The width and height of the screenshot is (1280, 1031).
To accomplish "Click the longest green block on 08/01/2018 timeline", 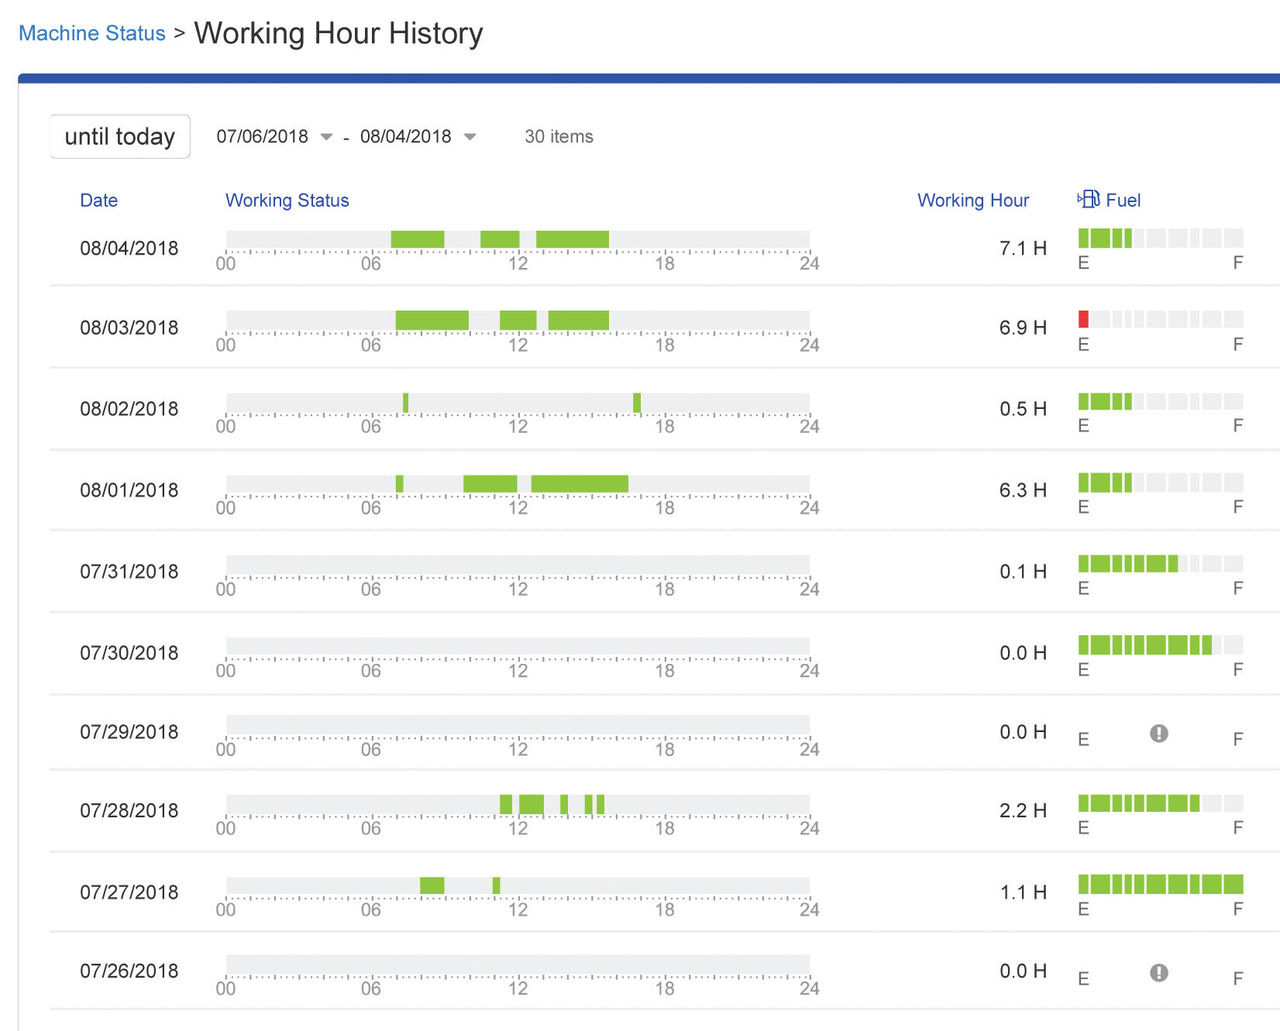I will point(579,484).
